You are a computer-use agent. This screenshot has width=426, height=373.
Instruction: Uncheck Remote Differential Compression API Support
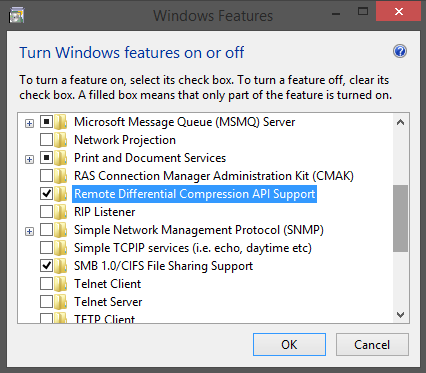[46, 194]
